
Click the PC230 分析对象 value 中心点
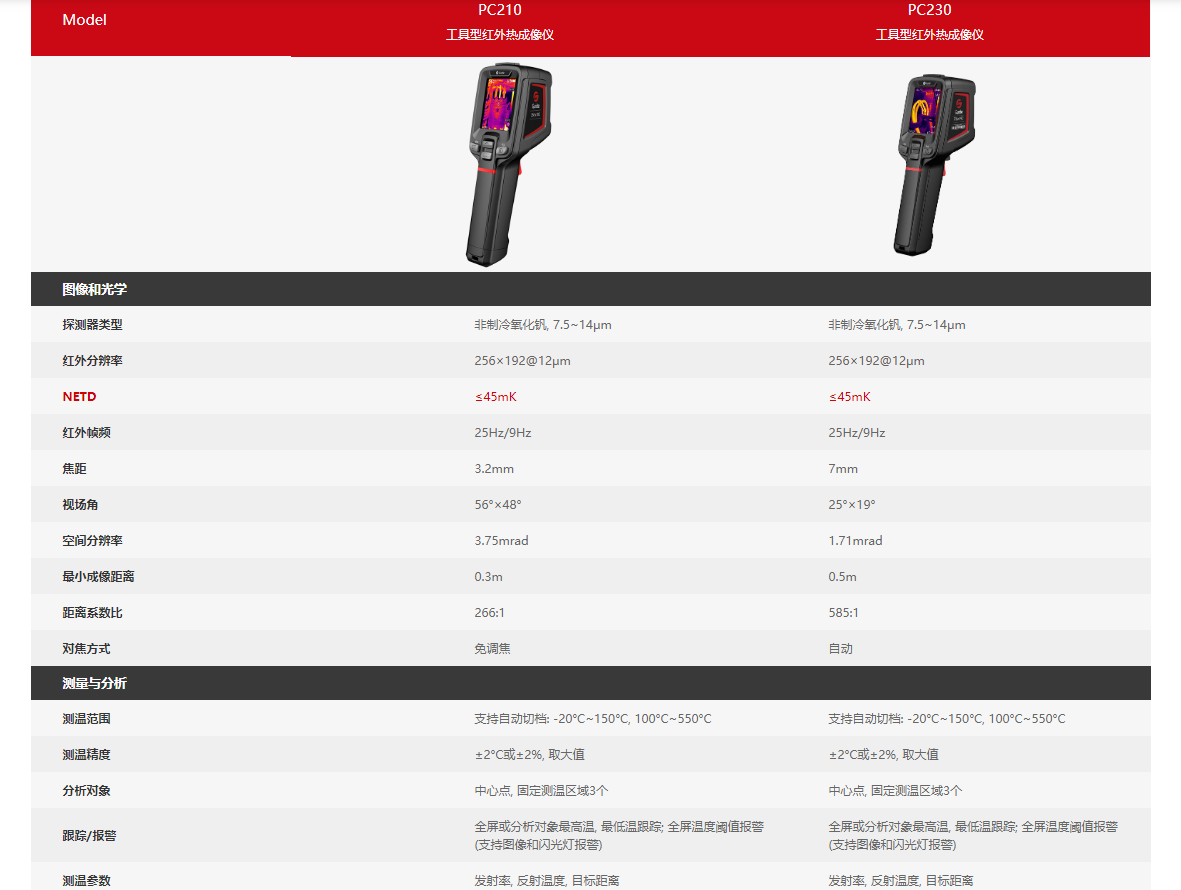point(895,791)
